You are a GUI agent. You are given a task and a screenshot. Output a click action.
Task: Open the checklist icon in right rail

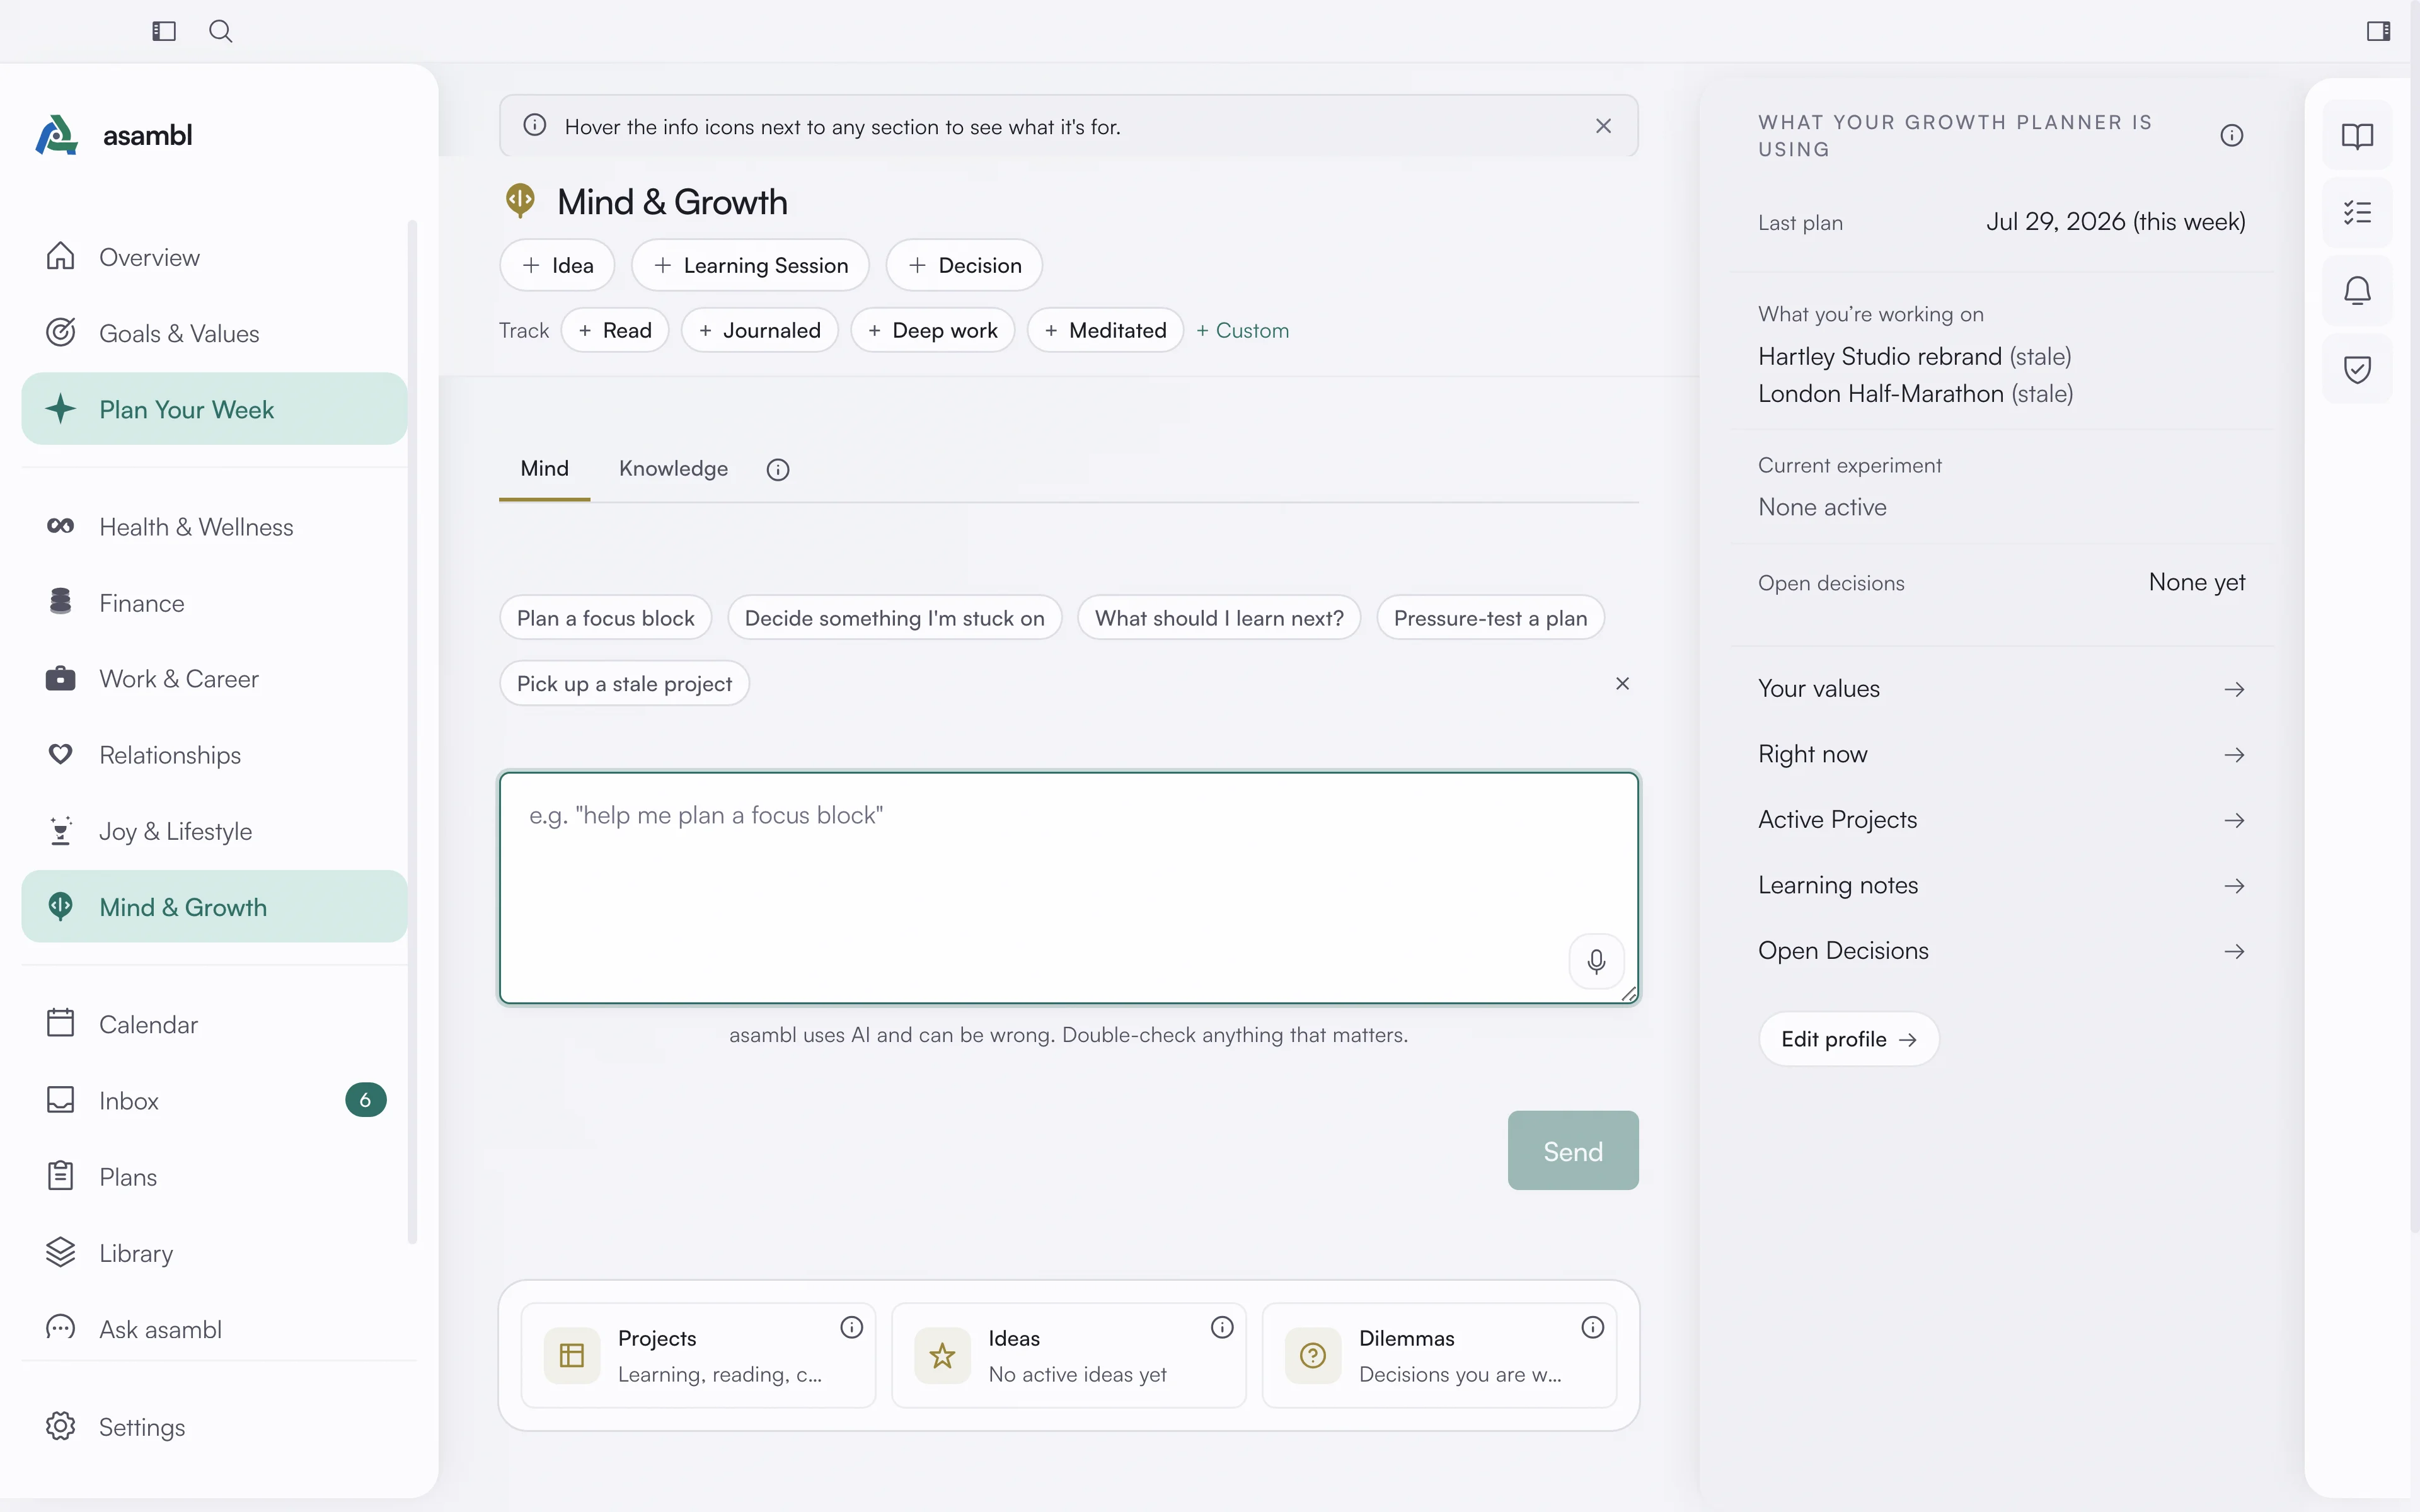pyautogui.click(x=2357, y=212)
